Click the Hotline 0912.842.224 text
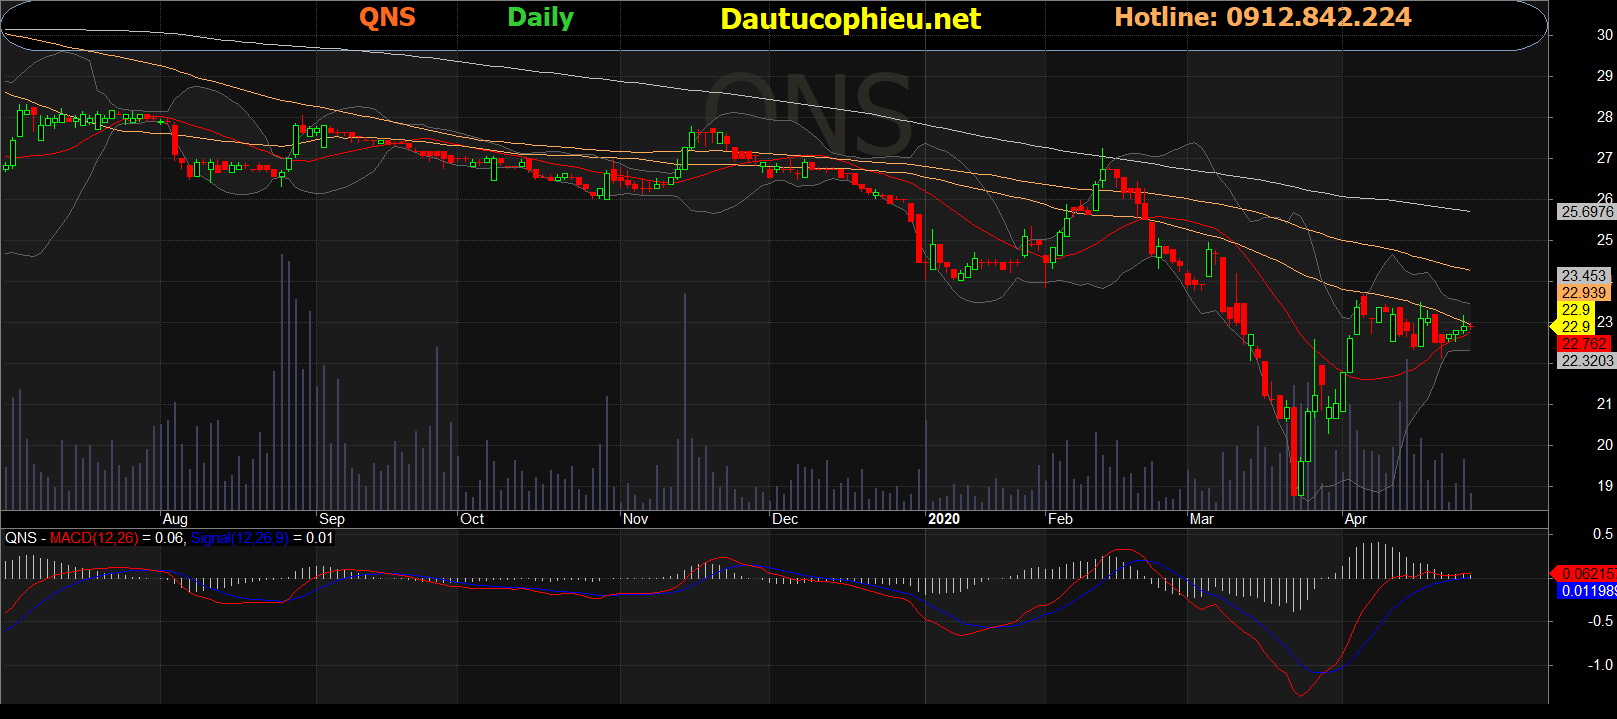 coord(1263,17)
